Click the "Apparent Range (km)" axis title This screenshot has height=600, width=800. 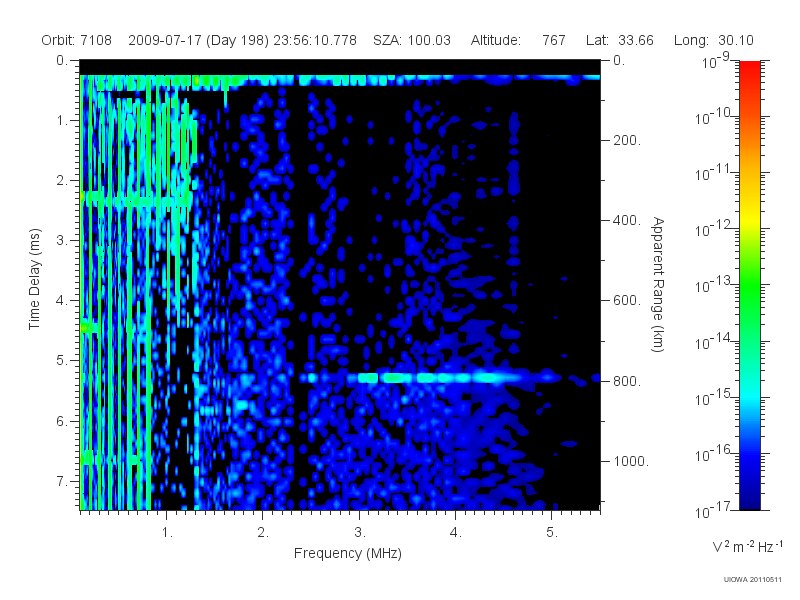tap(658, 284)
